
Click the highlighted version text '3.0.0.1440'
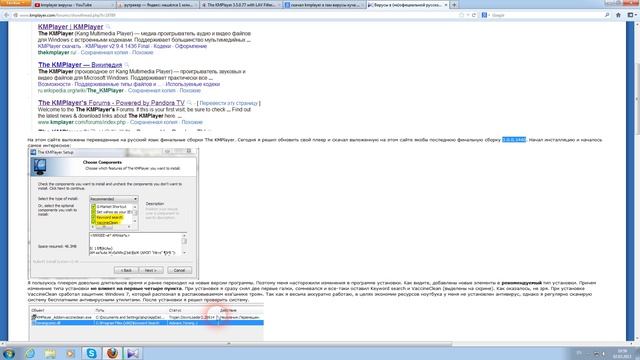point(514,140)
